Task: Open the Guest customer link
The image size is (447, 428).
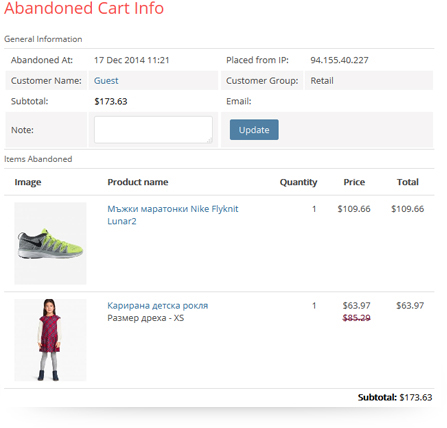Action: [106, 81]
